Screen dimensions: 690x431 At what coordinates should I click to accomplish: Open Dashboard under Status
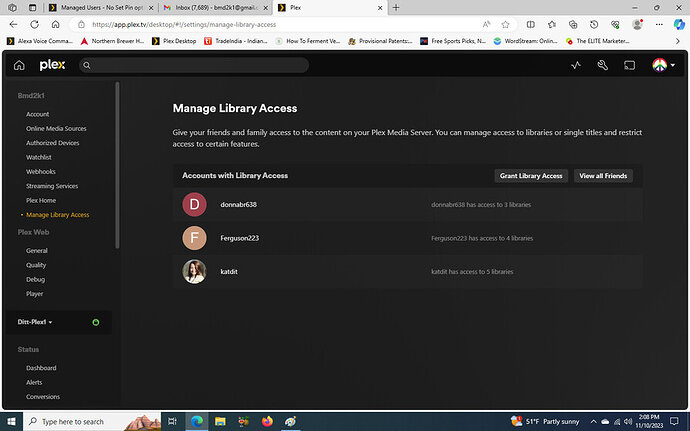coord(41,368)
